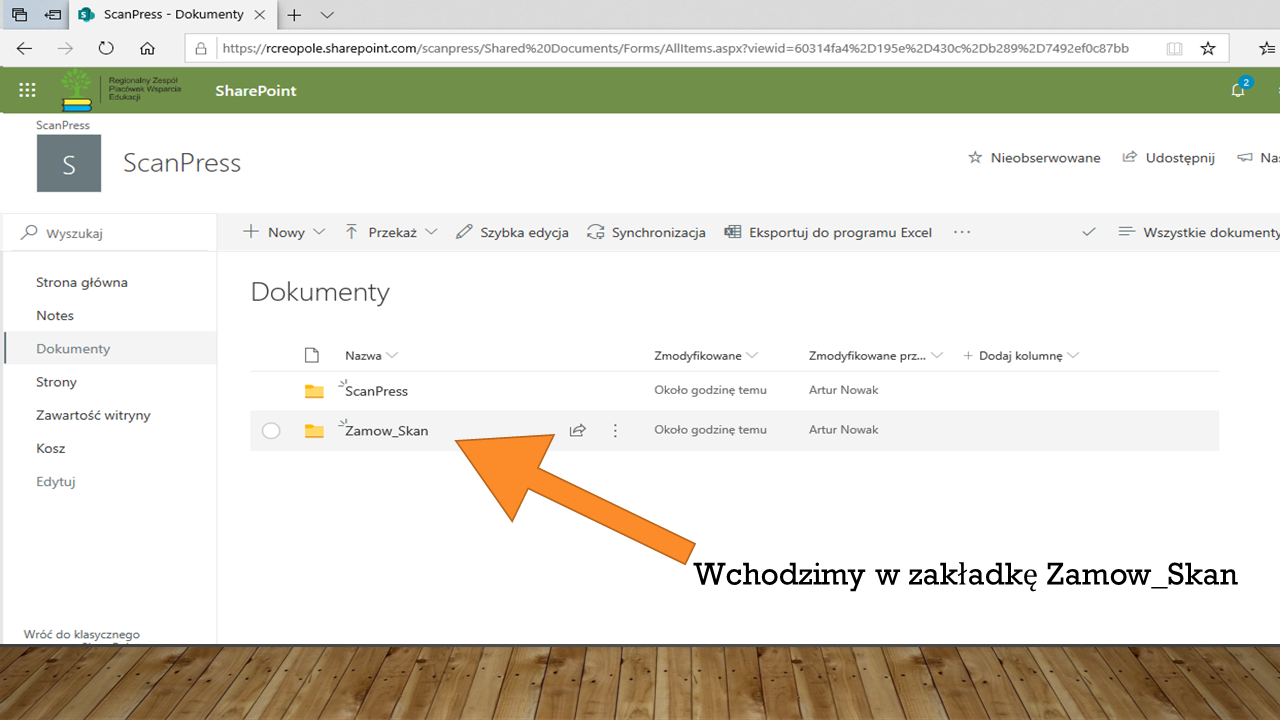
Task: Click Dodaj kolumnę add column
Action: [x=1021, y=356]
